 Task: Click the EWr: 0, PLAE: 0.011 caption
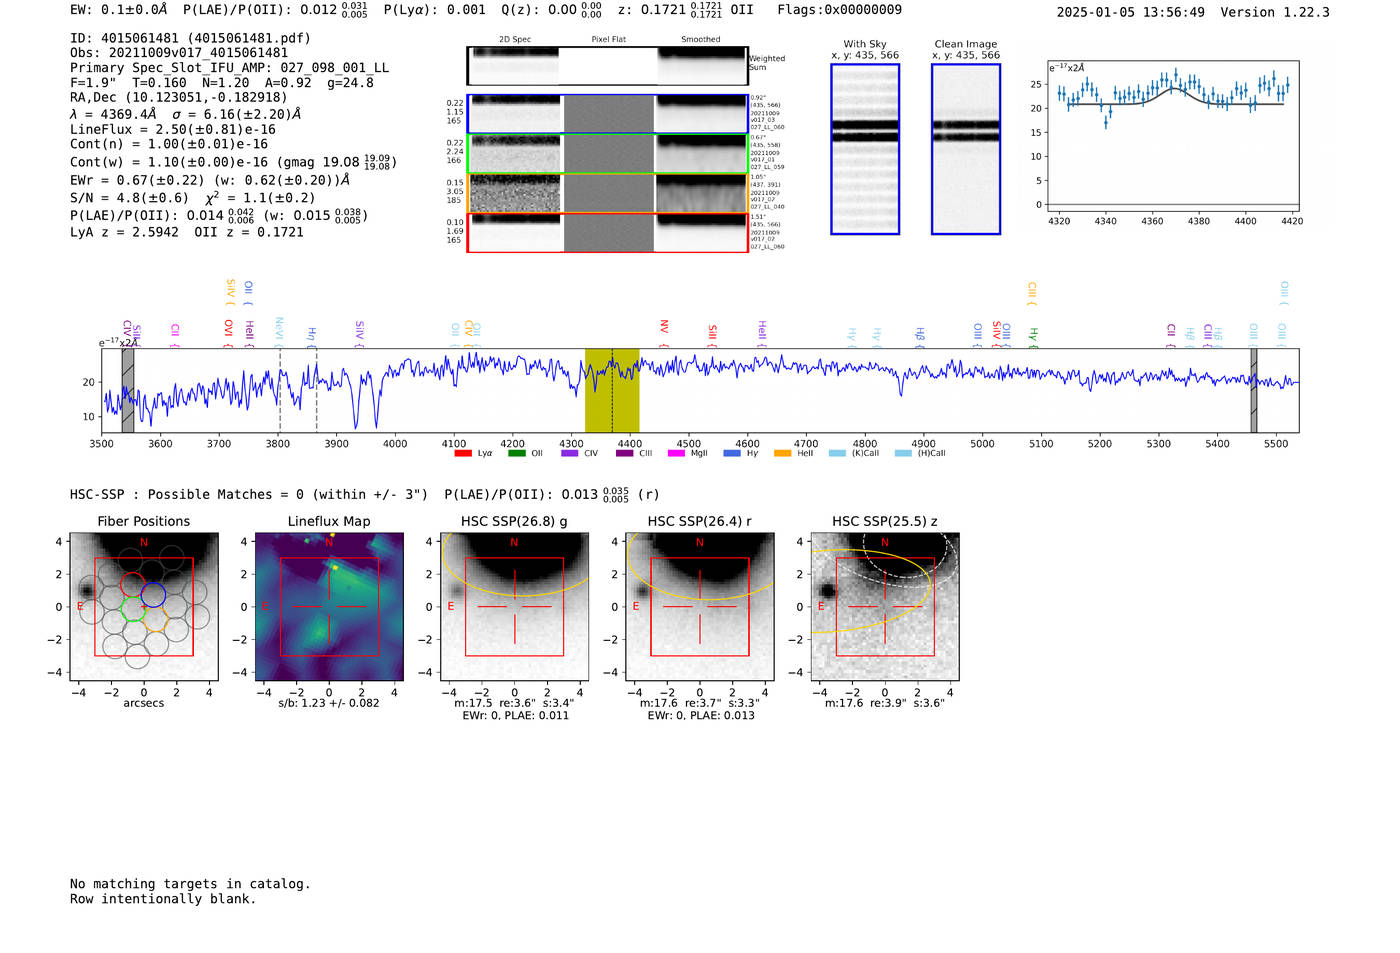(515, 715)
